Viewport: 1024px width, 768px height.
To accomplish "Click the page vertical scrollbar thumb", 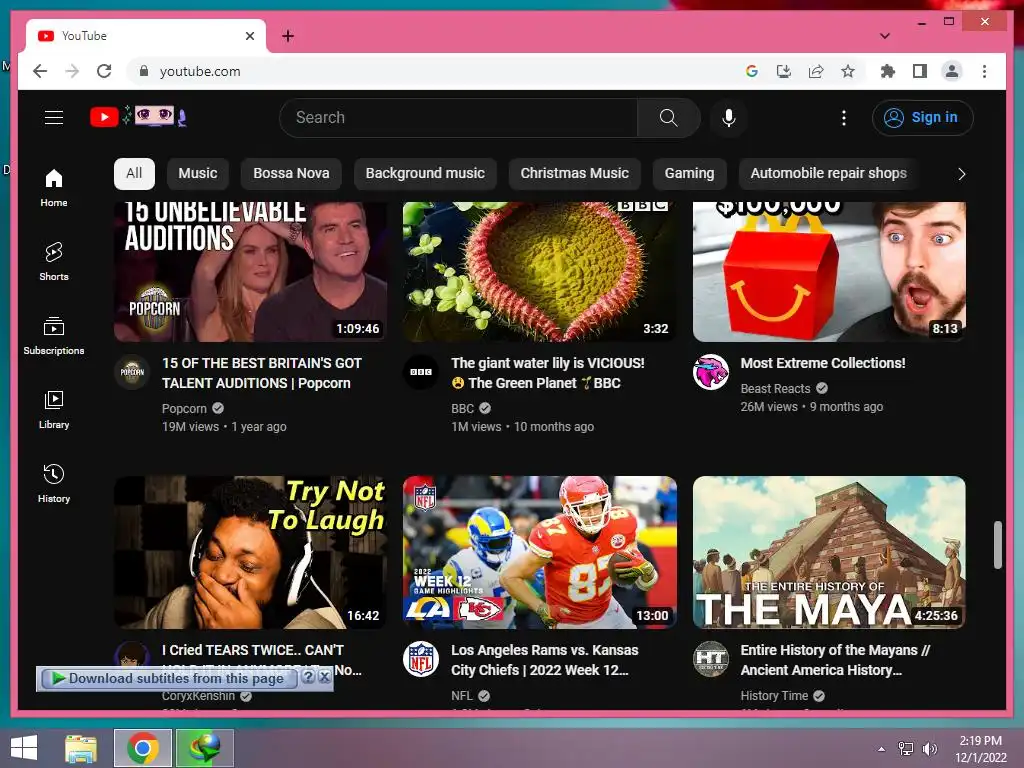I will tap(997, 545).
